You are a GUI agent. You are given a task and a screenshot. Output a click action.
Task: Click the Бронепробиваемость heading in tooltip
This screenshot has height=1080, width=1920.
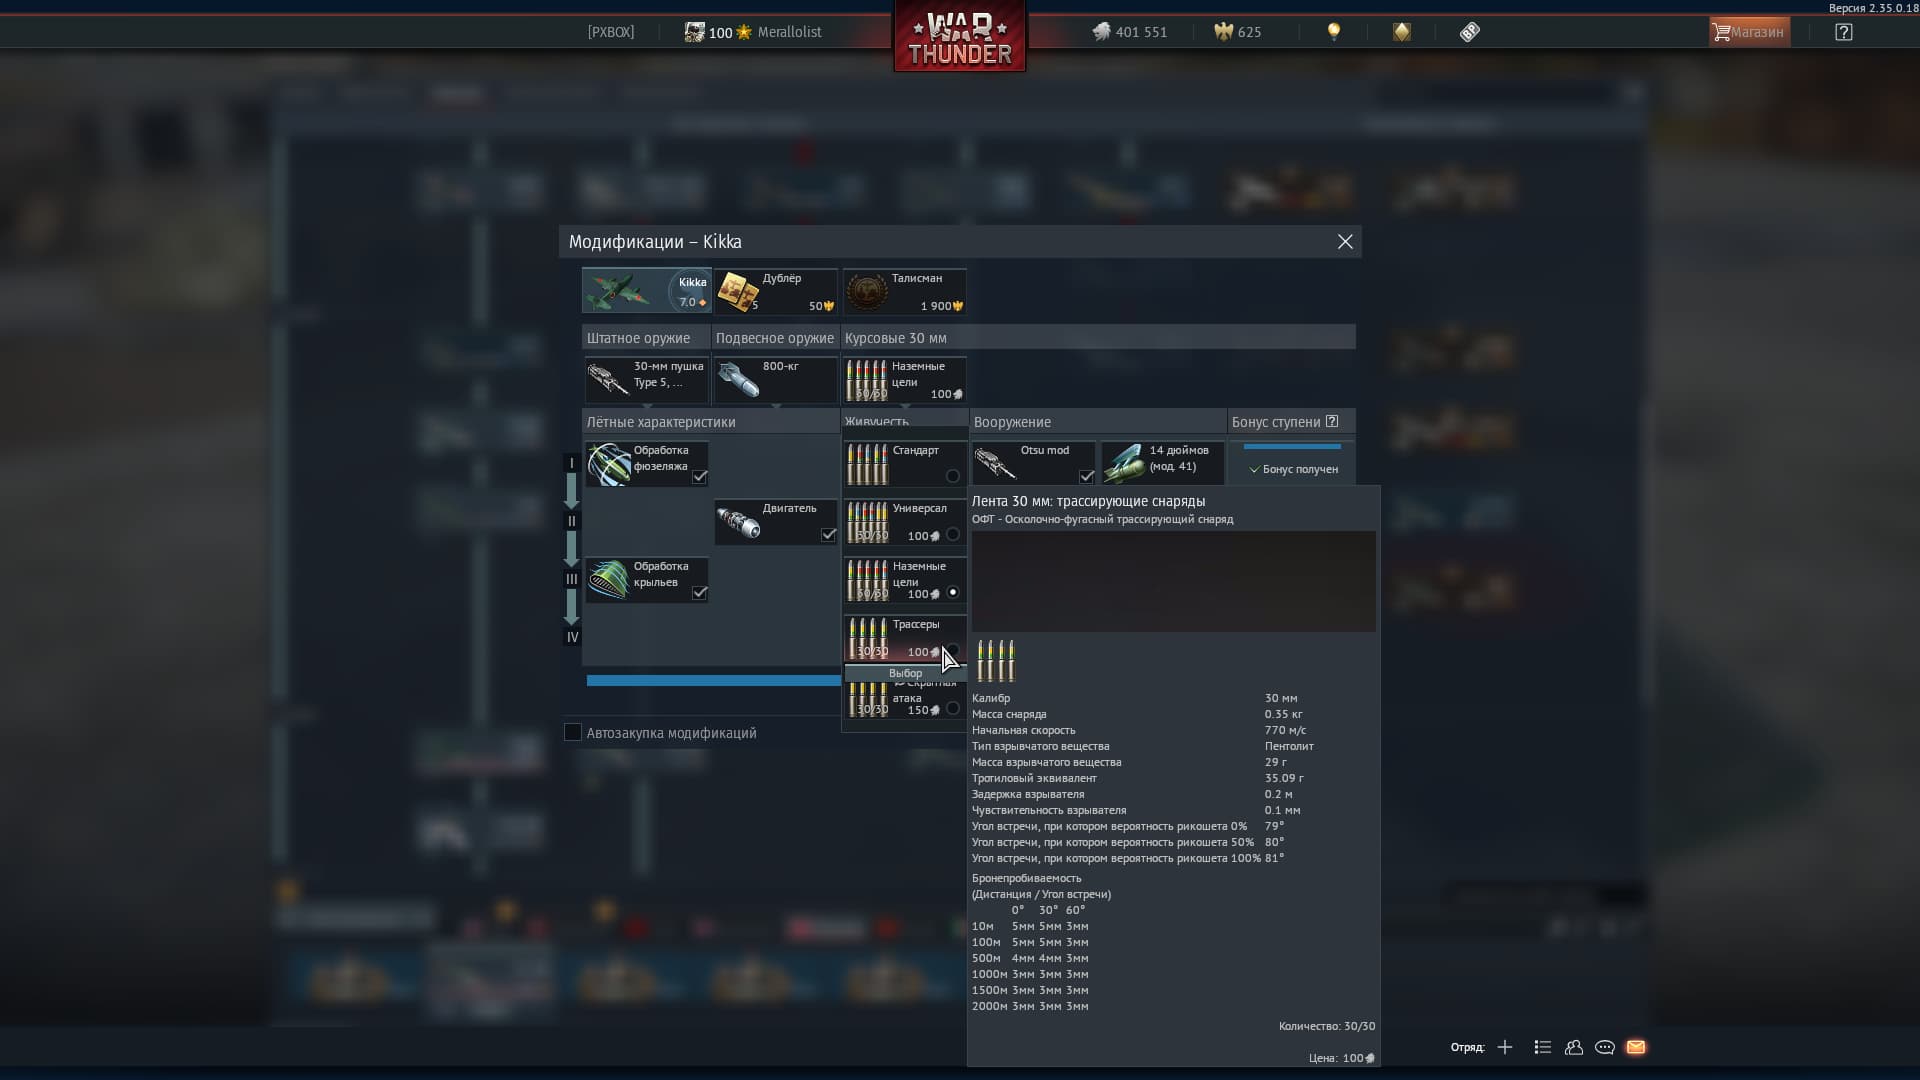click(1026, 878)
